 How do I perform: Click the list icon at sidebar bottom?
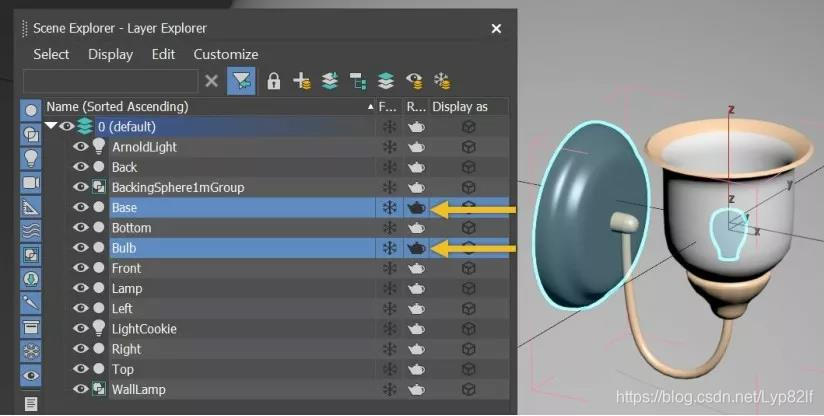point(31,403)
